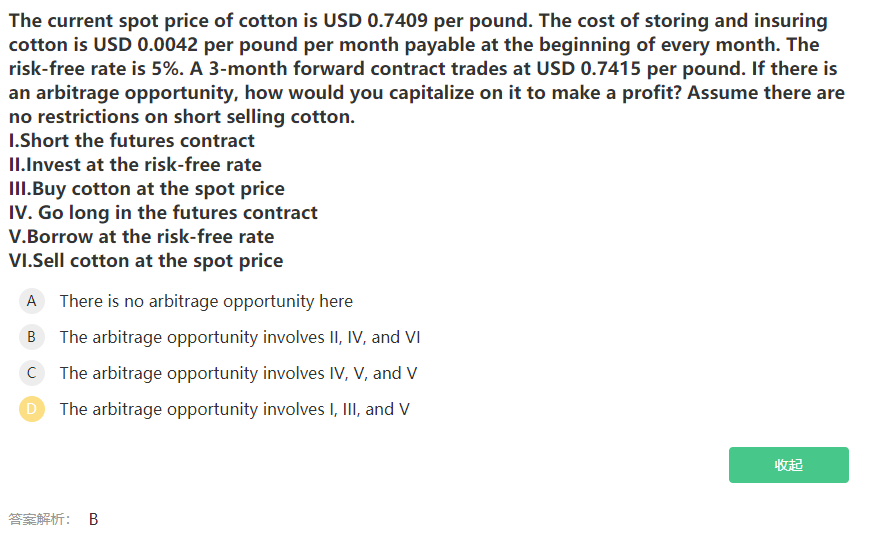Select the option C radio circle
Viewport: 871px width, 559px height.
pyautogui.click(x=32, y=373)
